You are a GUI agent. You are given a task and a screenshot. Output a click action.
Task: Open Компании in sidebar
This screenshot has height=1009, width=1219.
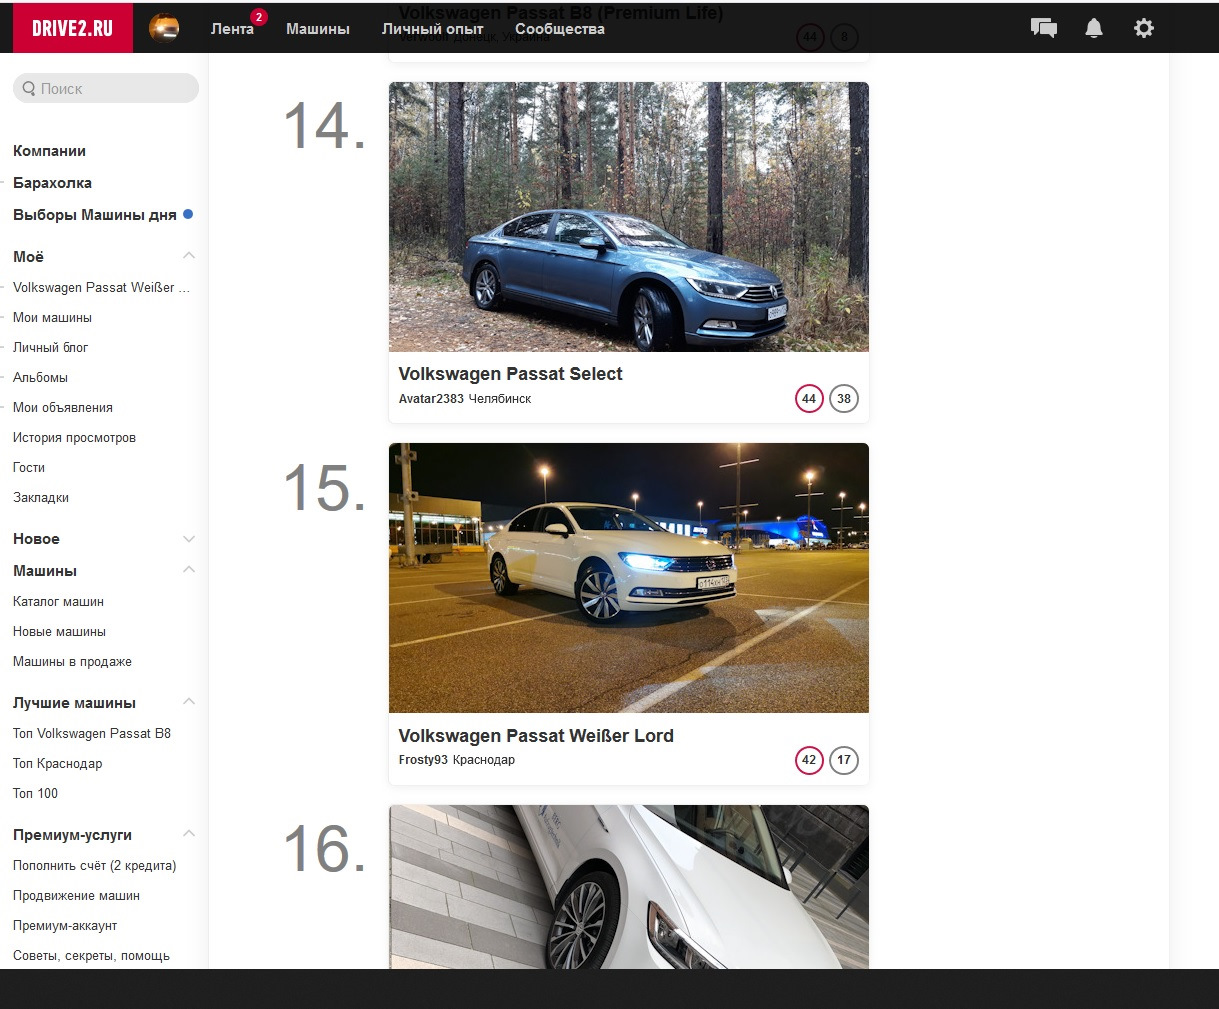[x=49, y=151]
